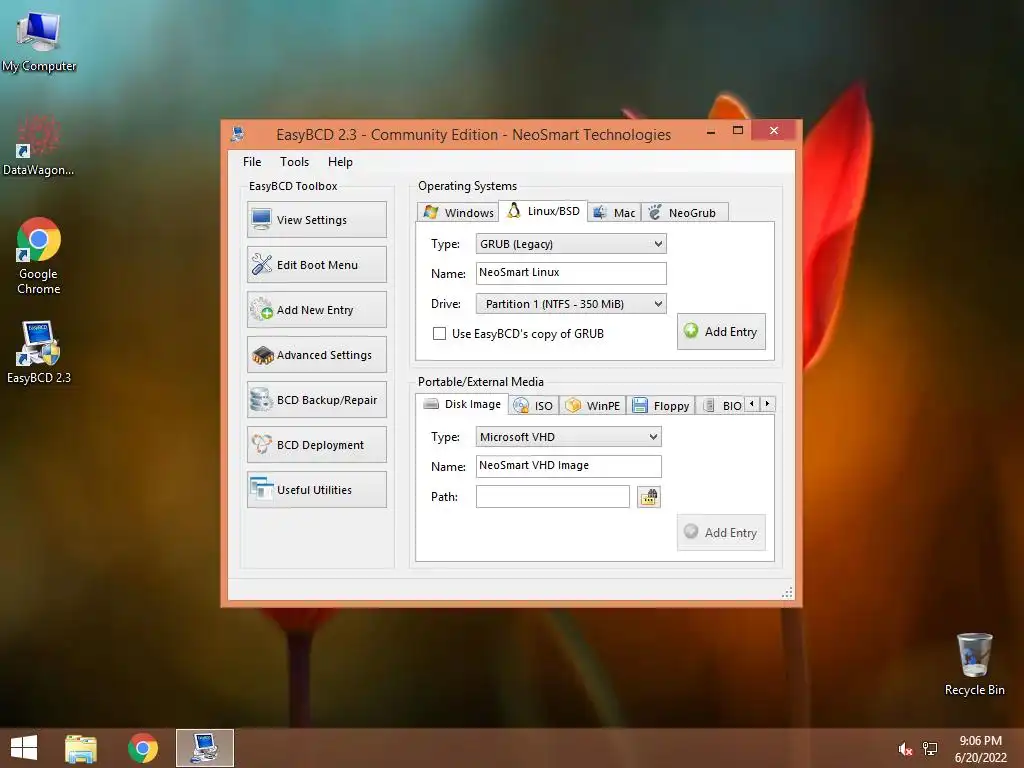Open BCD Backup/Repair

coord(317,400)
